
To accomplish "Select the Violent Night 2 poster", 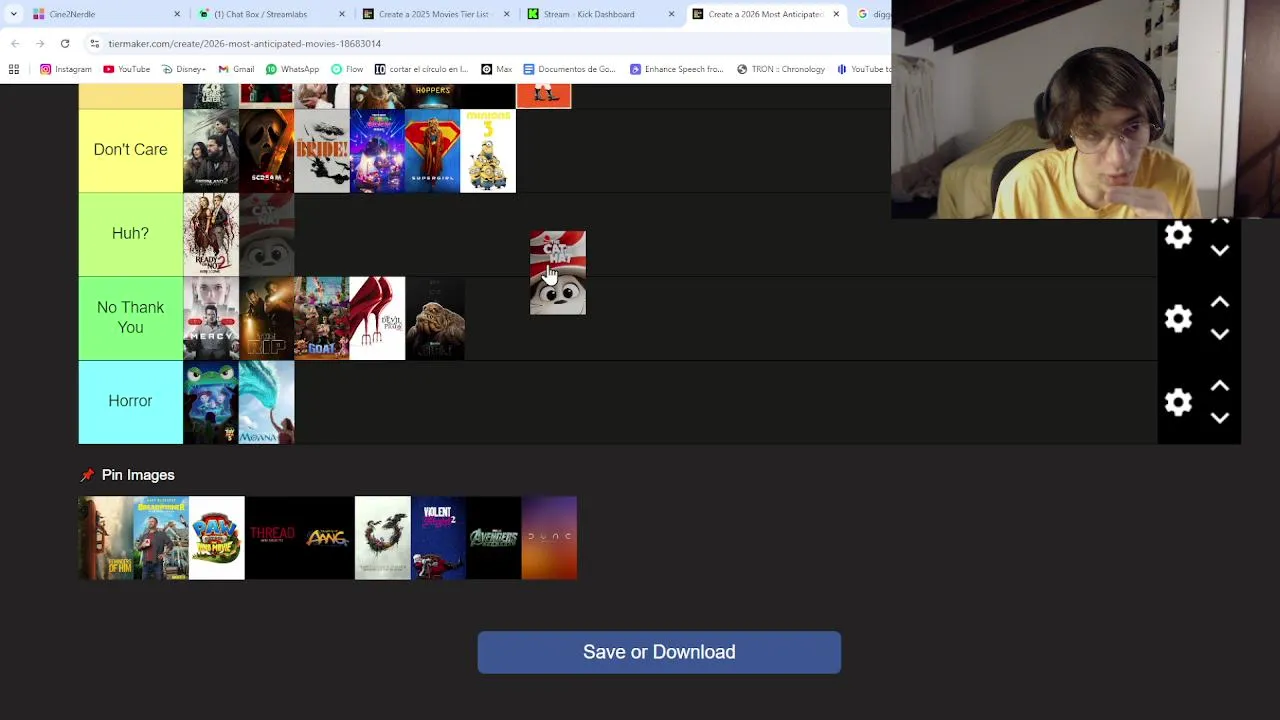I will 438,538.
